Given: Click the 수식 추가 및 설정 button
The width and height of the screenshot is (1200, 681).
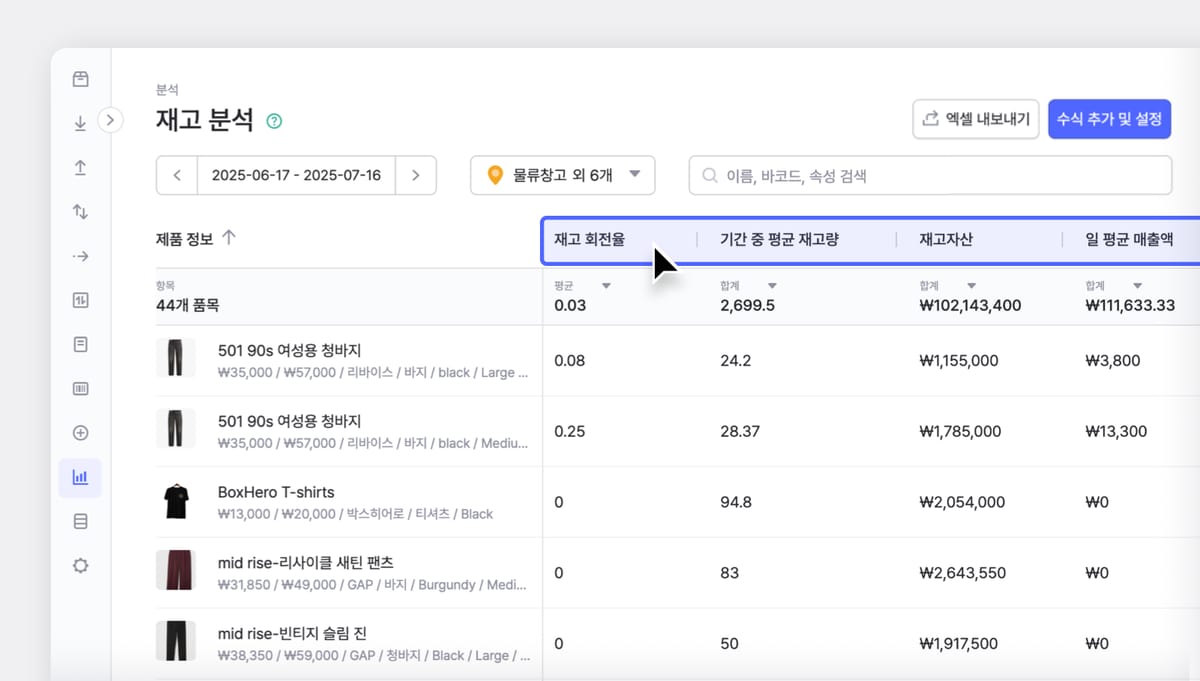Looking at the screenshot, I should (1109, 117).
